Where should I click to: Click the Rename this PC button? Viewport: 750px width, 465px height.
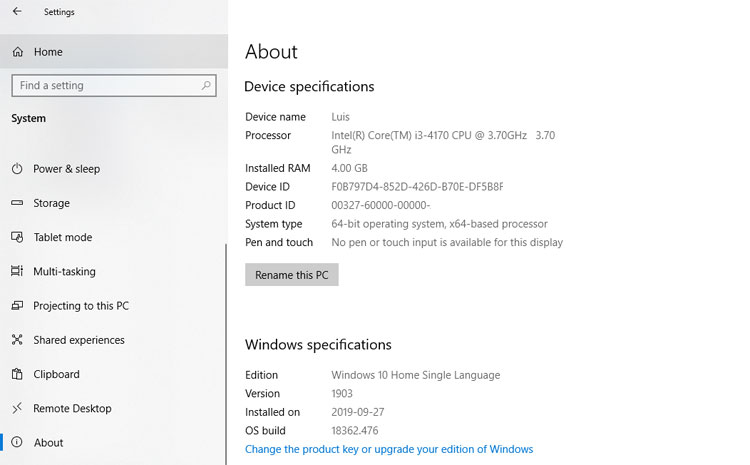point(292,275)
